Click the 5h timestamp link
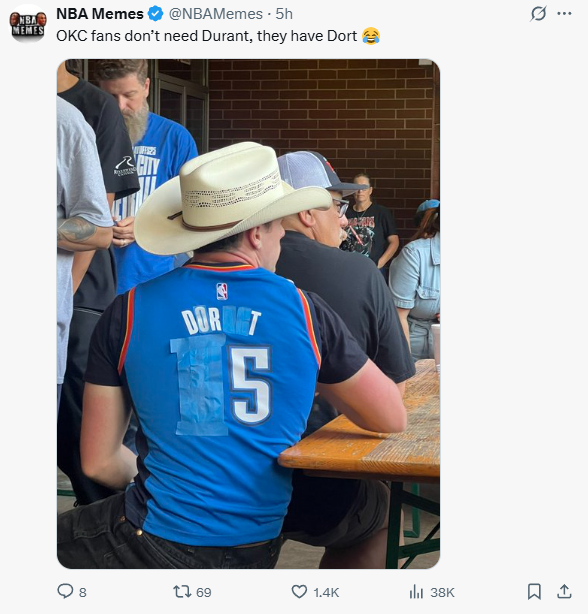The width and height of the screenshot is (588, 614). tap(284, 14)
